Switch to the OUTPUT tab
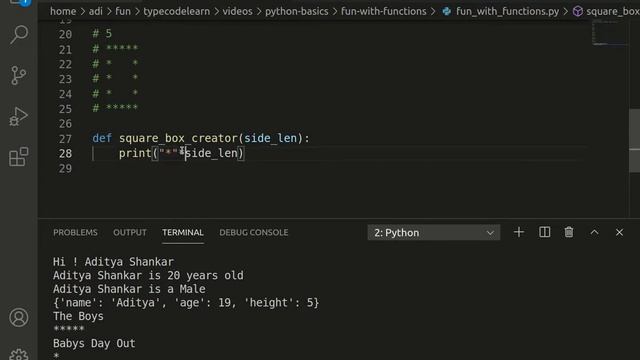The image size is (640, 360). (130, 233)
